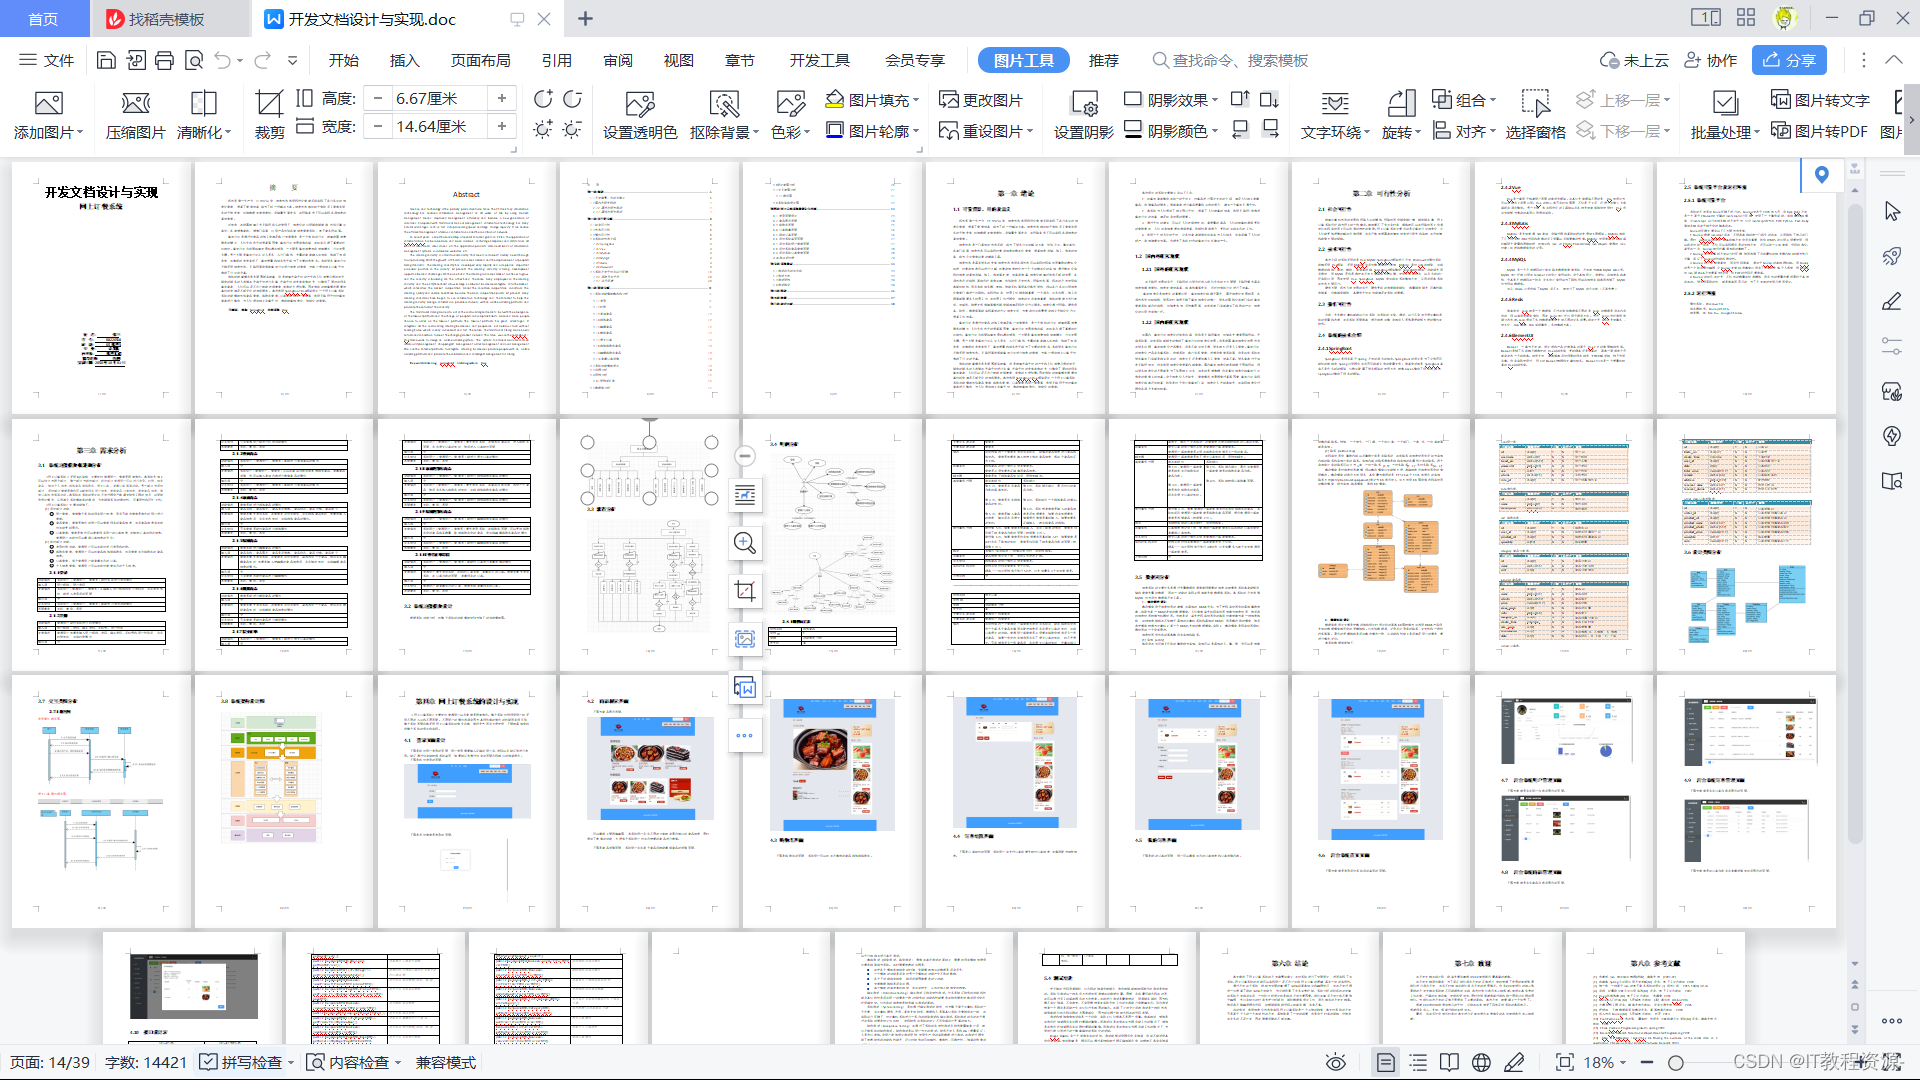Image resolution: width=1920 pixels, height=1080 pixels.
Task: Click Selection Pane (选择窗格) icon
Action: tap(1536, 114)
